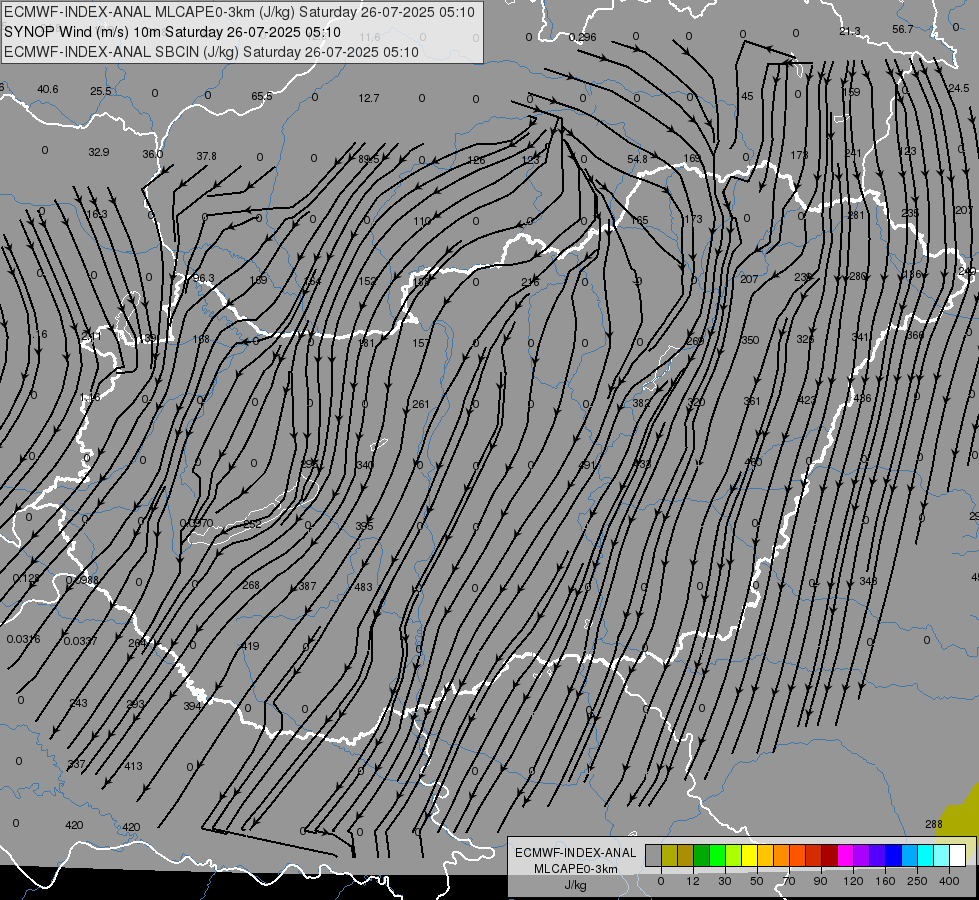Image resolution: width=979 pixels, height=900 pixels.
Task: Click the map value 243
Action: pyautogui.click(x=78, y=703)
